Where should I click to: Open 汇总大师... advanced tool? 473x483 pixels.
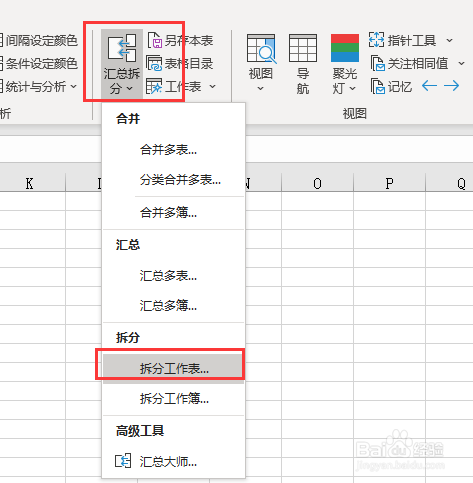[x=173, y=462]
